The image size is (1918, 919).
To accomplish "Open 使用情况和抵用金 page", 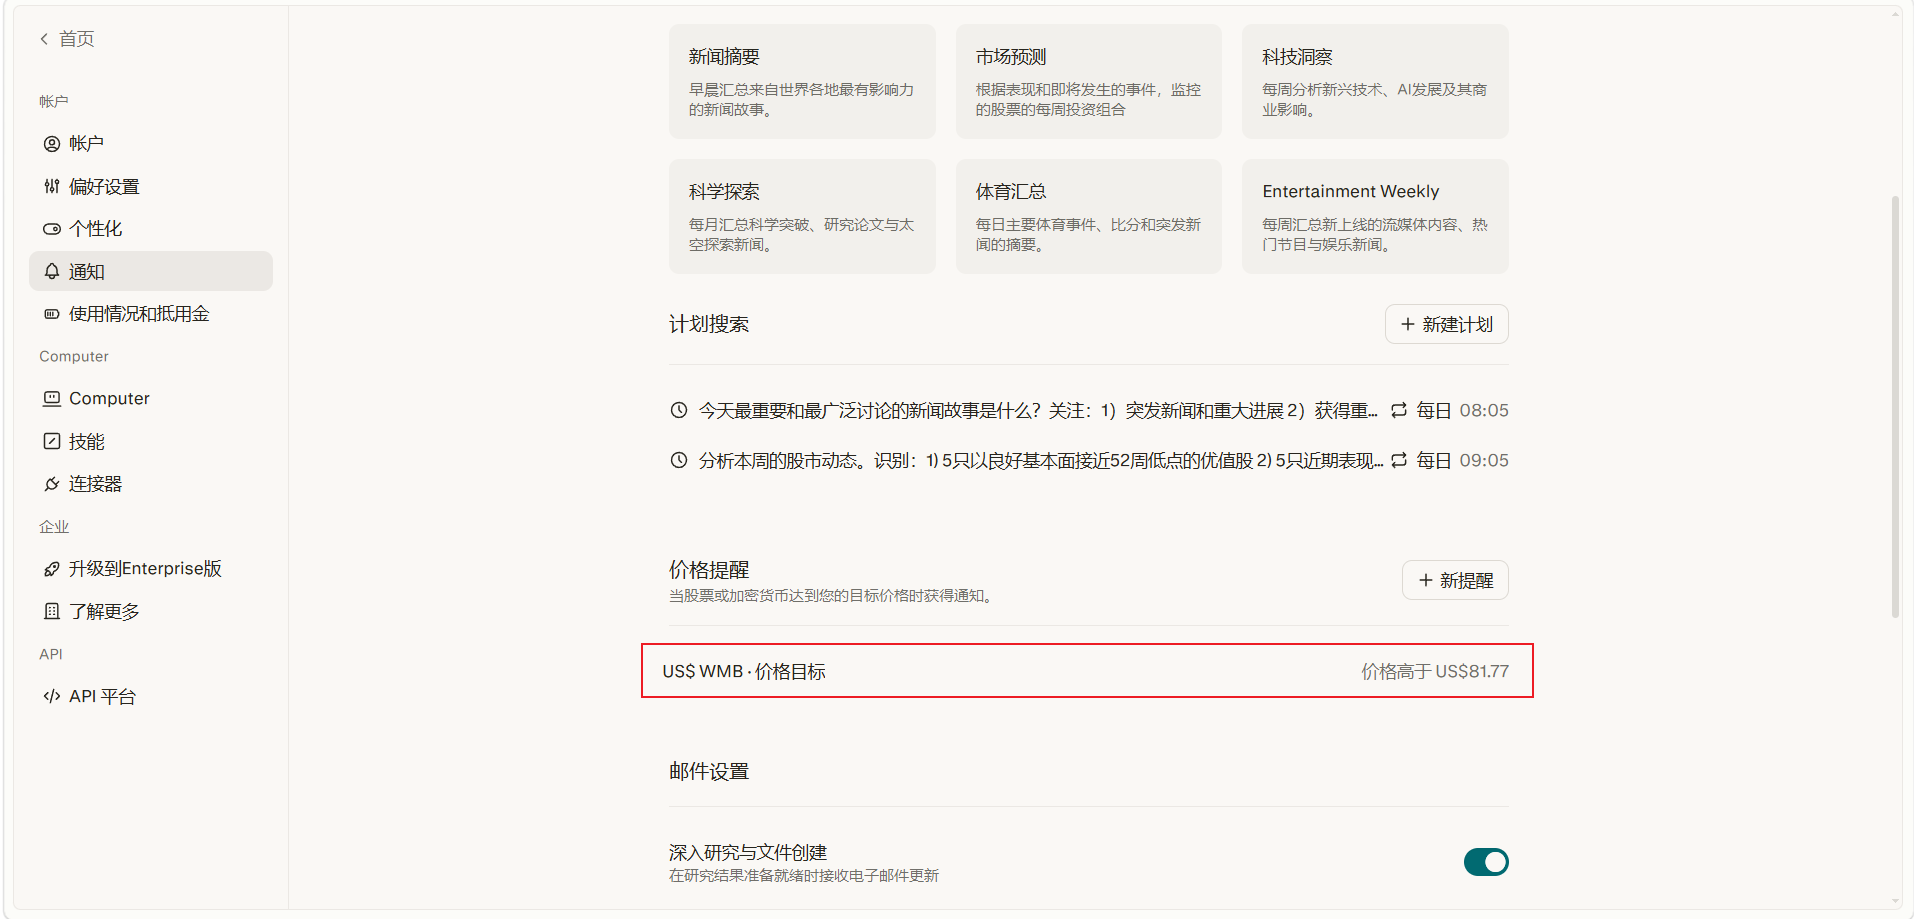I will (151, 314).
